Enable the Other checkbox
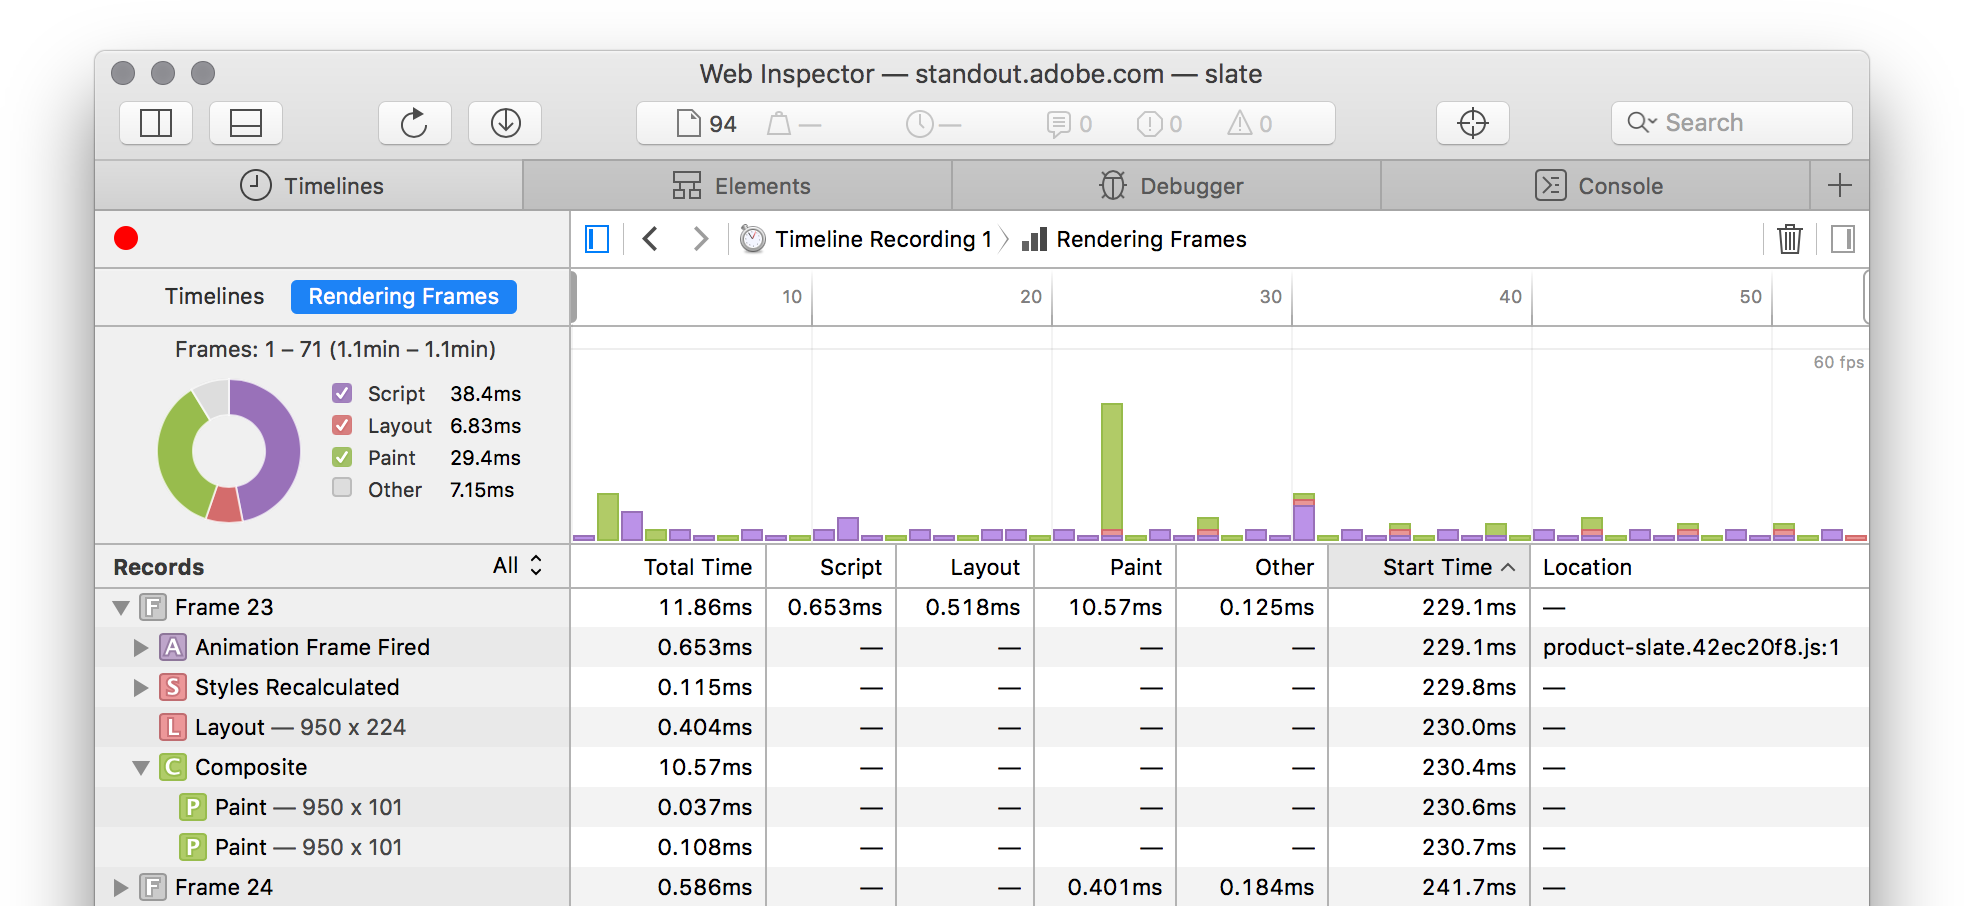The image size is (1964, 906). [342, 488]
